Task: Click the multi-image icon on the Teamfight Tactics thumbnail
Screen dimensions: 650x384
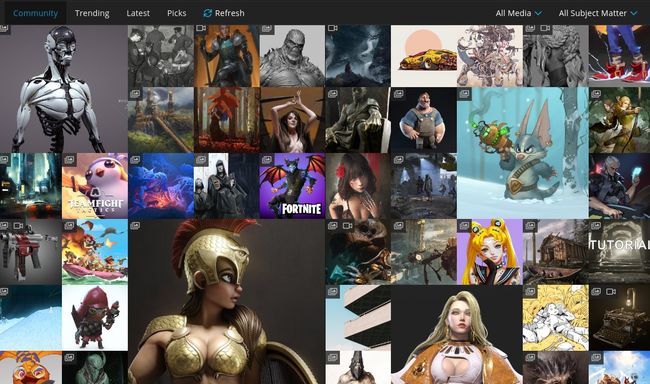Action: point(69,160)
